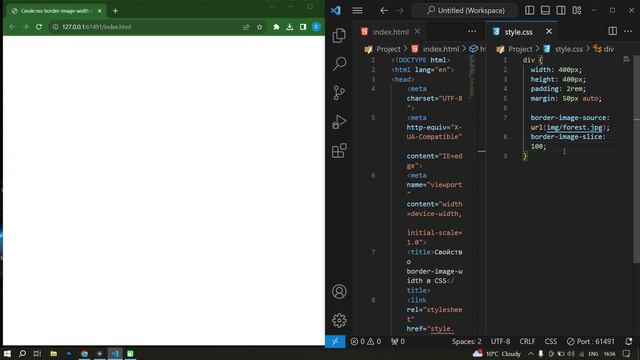Image resolution: width=640 pixels, height=360 pixels.
Task: Open the Windows notification center icon
Action: [627, 353]
